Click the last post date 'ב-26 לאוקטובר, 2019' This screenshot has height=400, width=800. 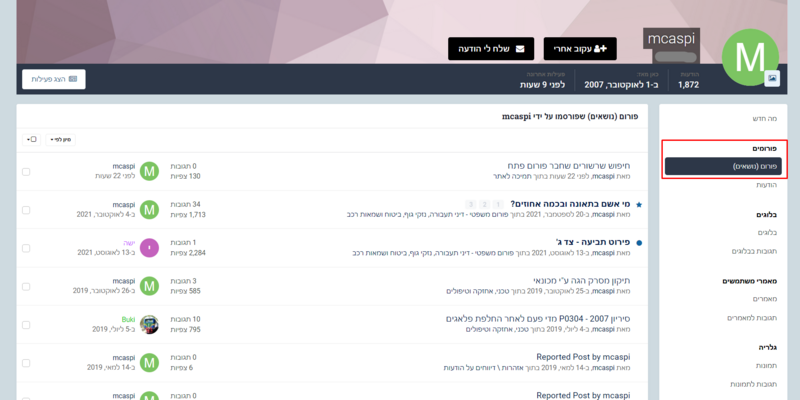coord(104,290)
